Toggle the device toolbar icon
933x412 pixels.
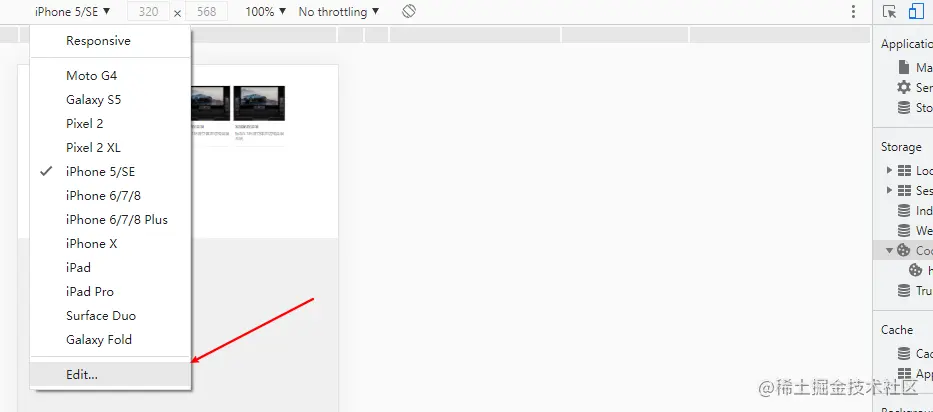916,11
